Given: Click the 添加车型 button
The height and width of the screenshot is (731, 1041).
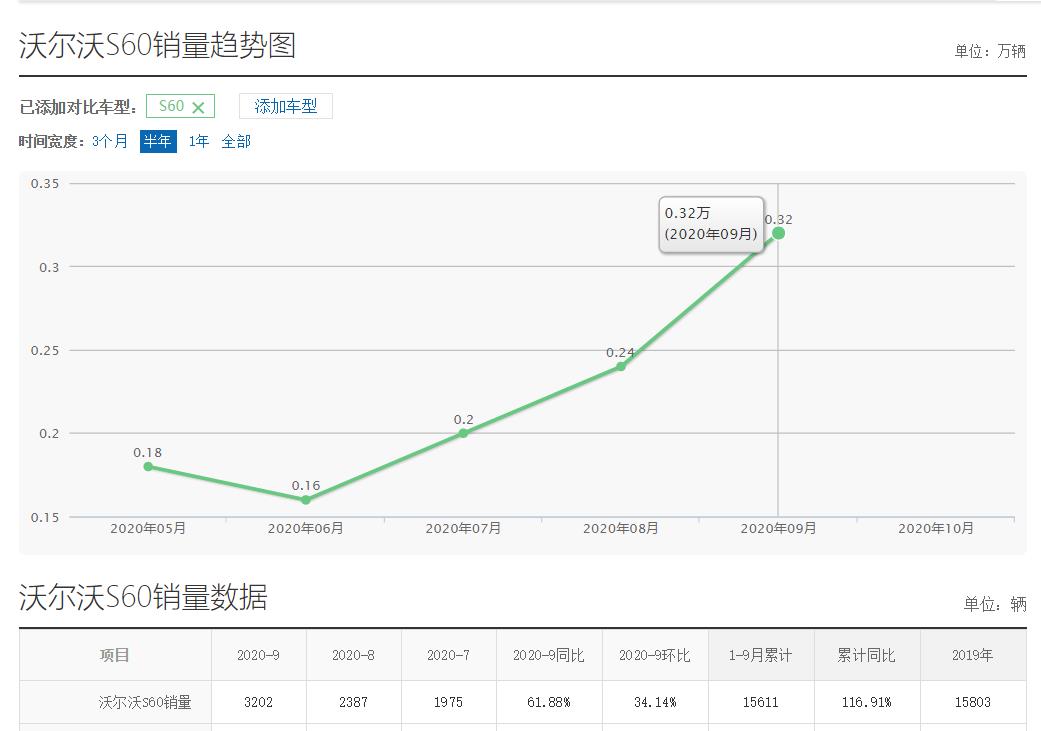Looking at the screenshot, I should coord(285,106).
